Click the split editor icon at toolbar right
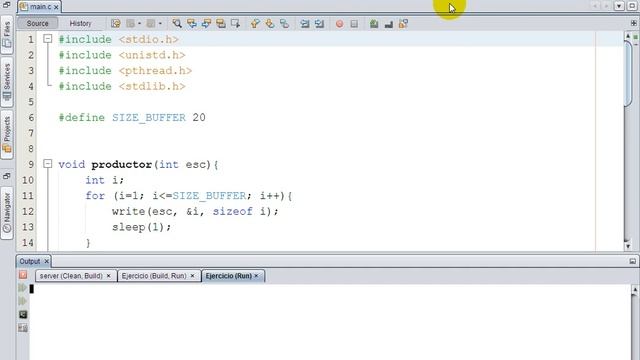The width and height of the screenshot is (640, 360). coord(634,23)
